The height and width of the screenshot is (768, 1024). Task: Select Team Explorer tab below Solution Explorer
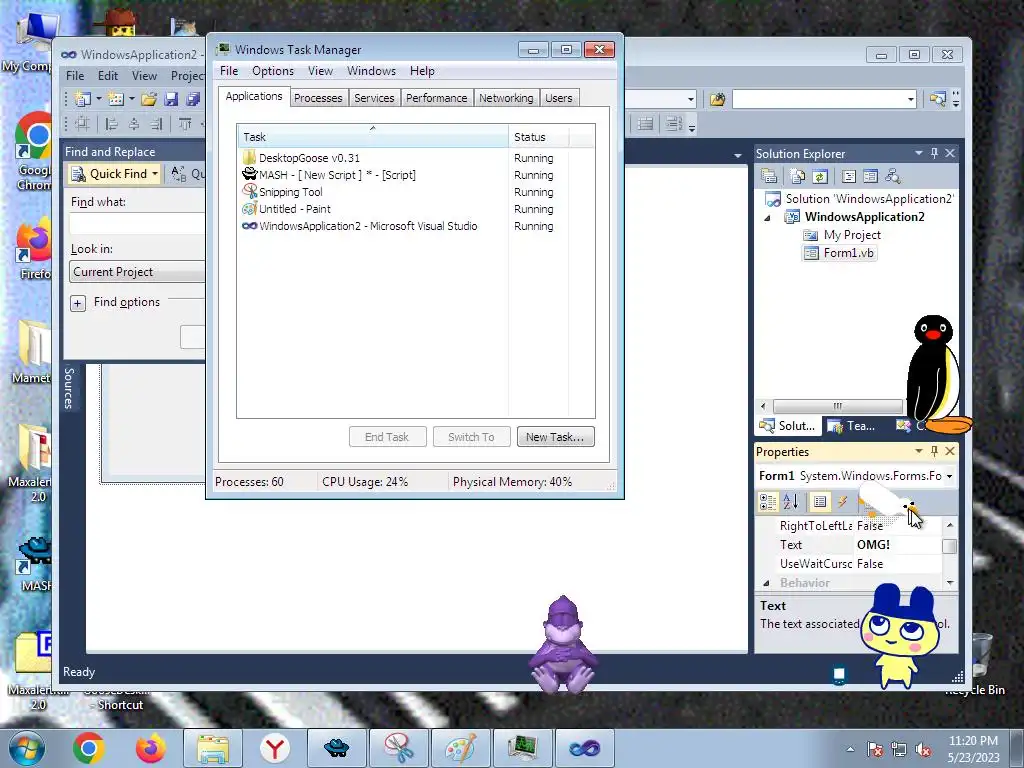[851, 426]
